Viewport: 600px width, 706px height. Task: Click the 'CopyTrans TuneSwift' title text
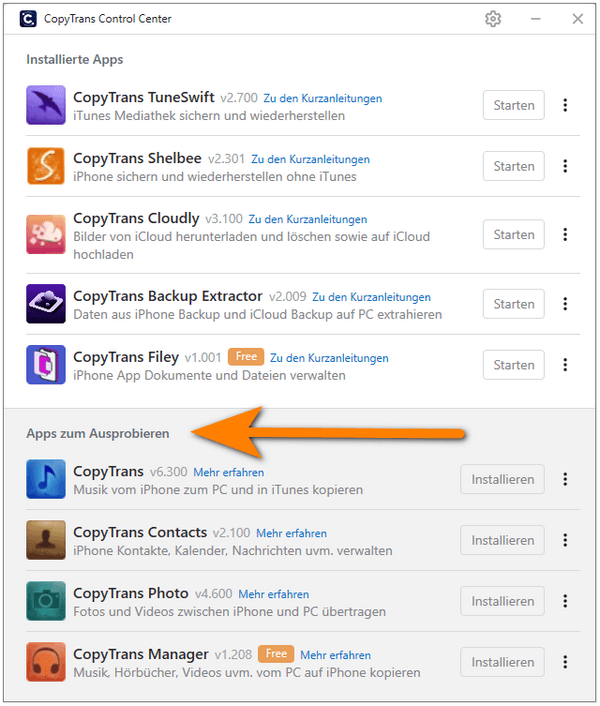click(144, 97)
